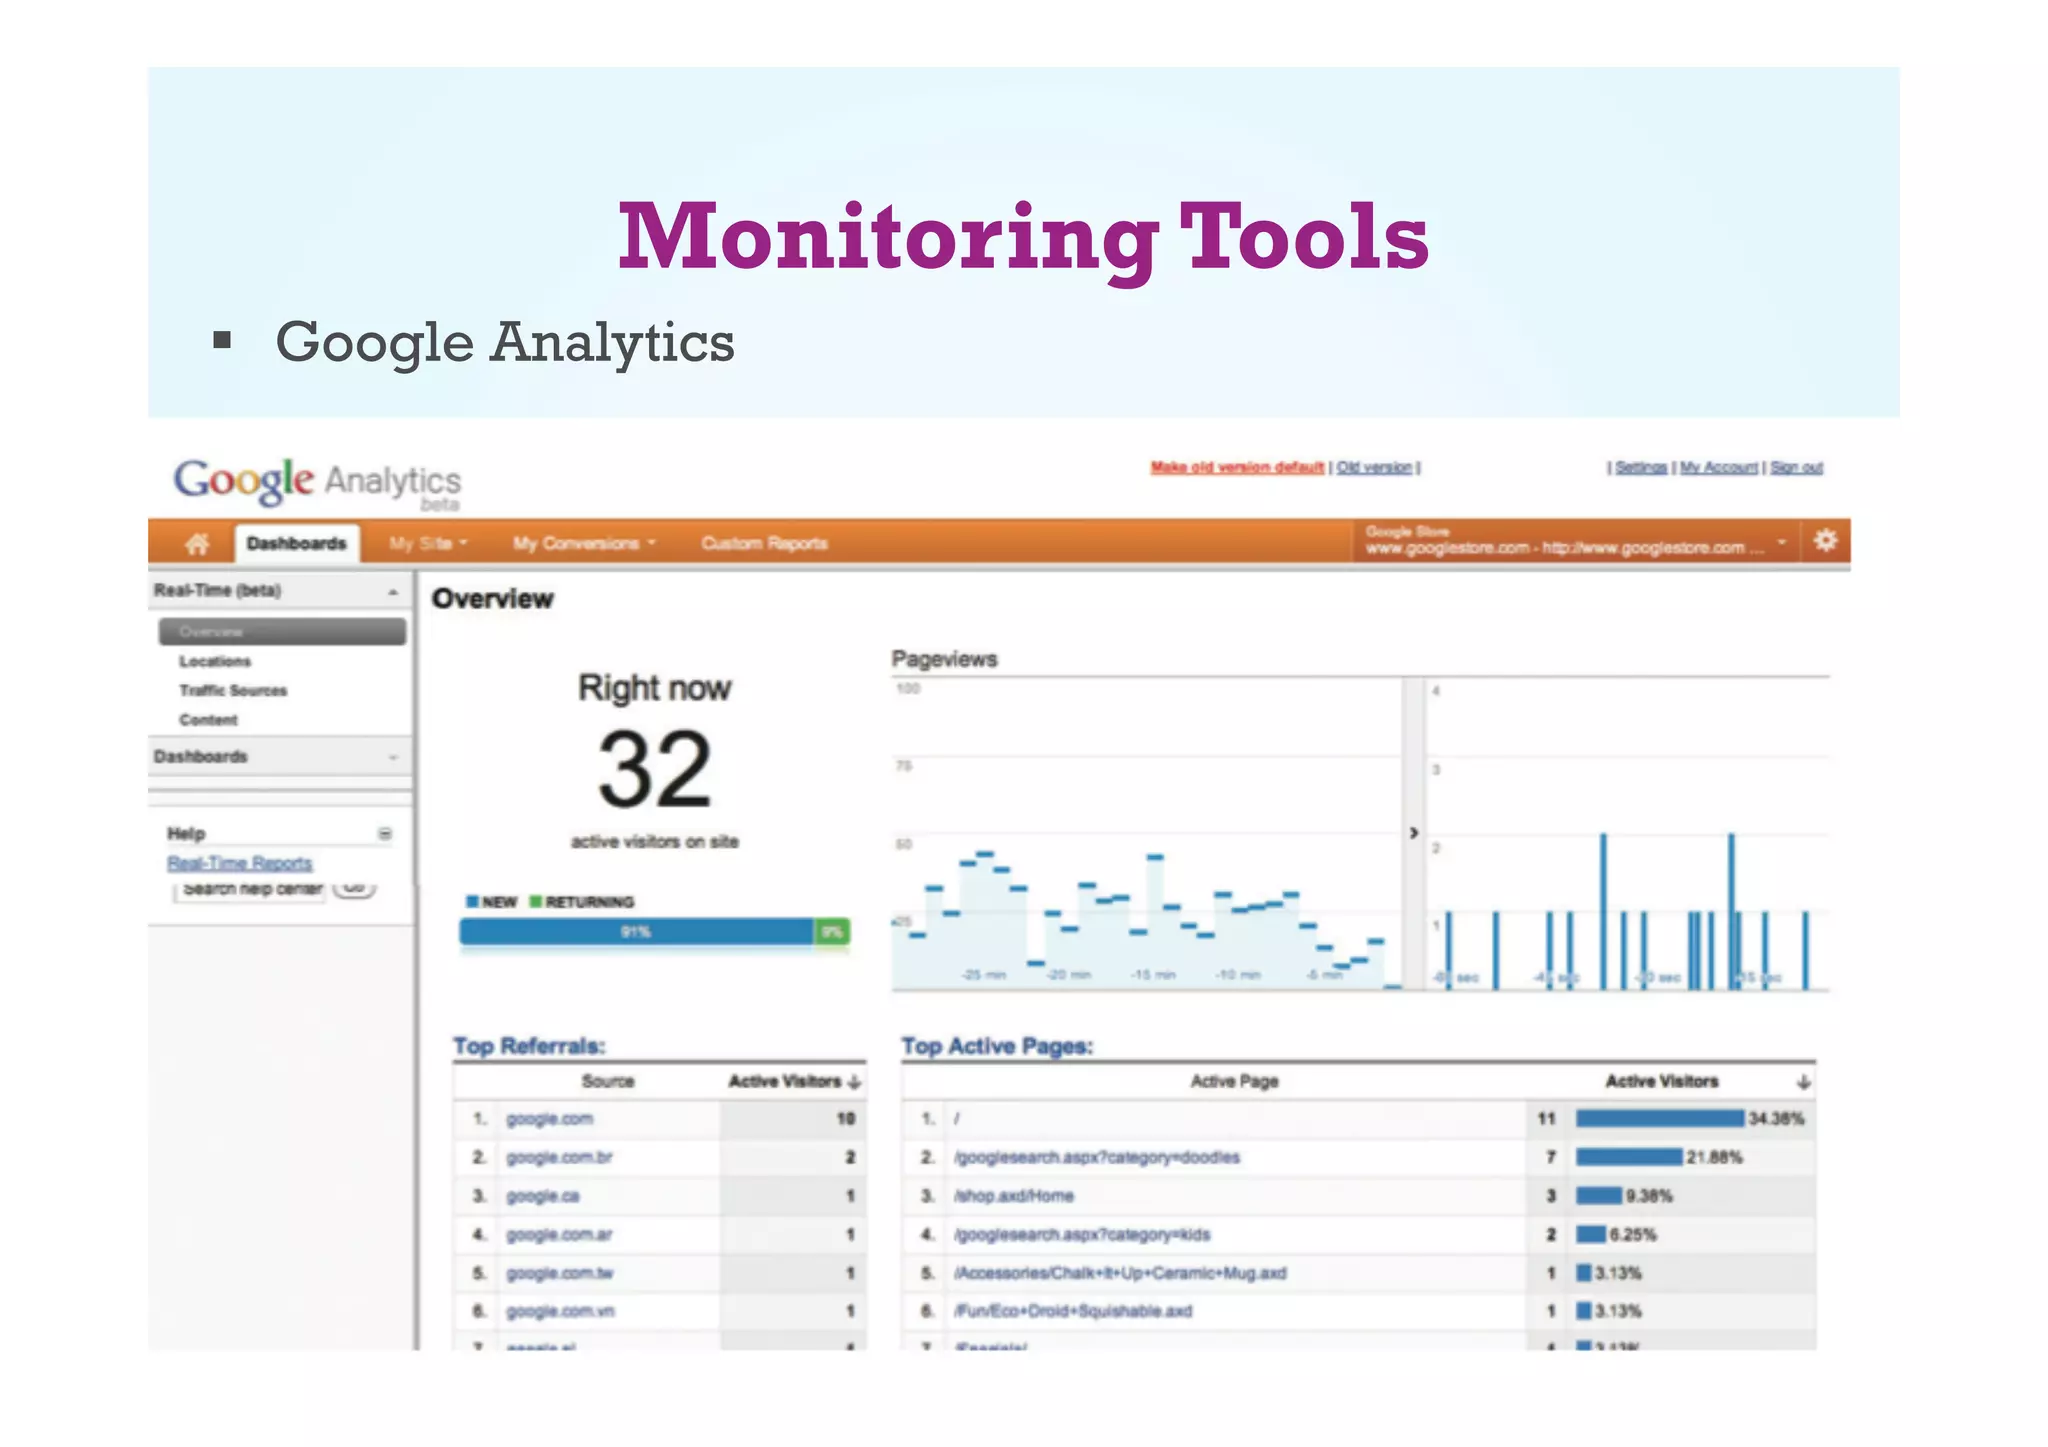2048x1447 pixels.
Task: Open the google.ca referral source
Action: [543, 1196]
